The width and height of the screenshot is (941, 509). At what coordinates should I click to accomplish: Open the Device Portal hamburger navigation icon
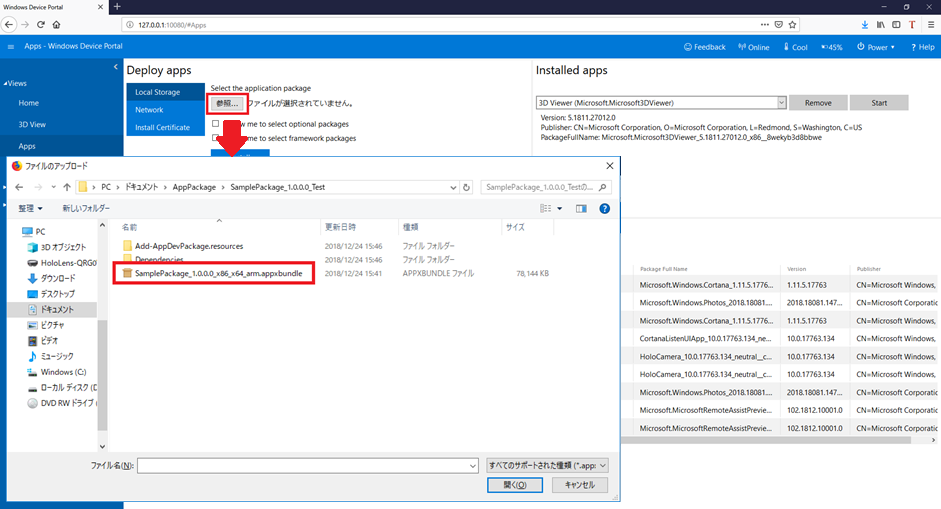tap(11, 46)
